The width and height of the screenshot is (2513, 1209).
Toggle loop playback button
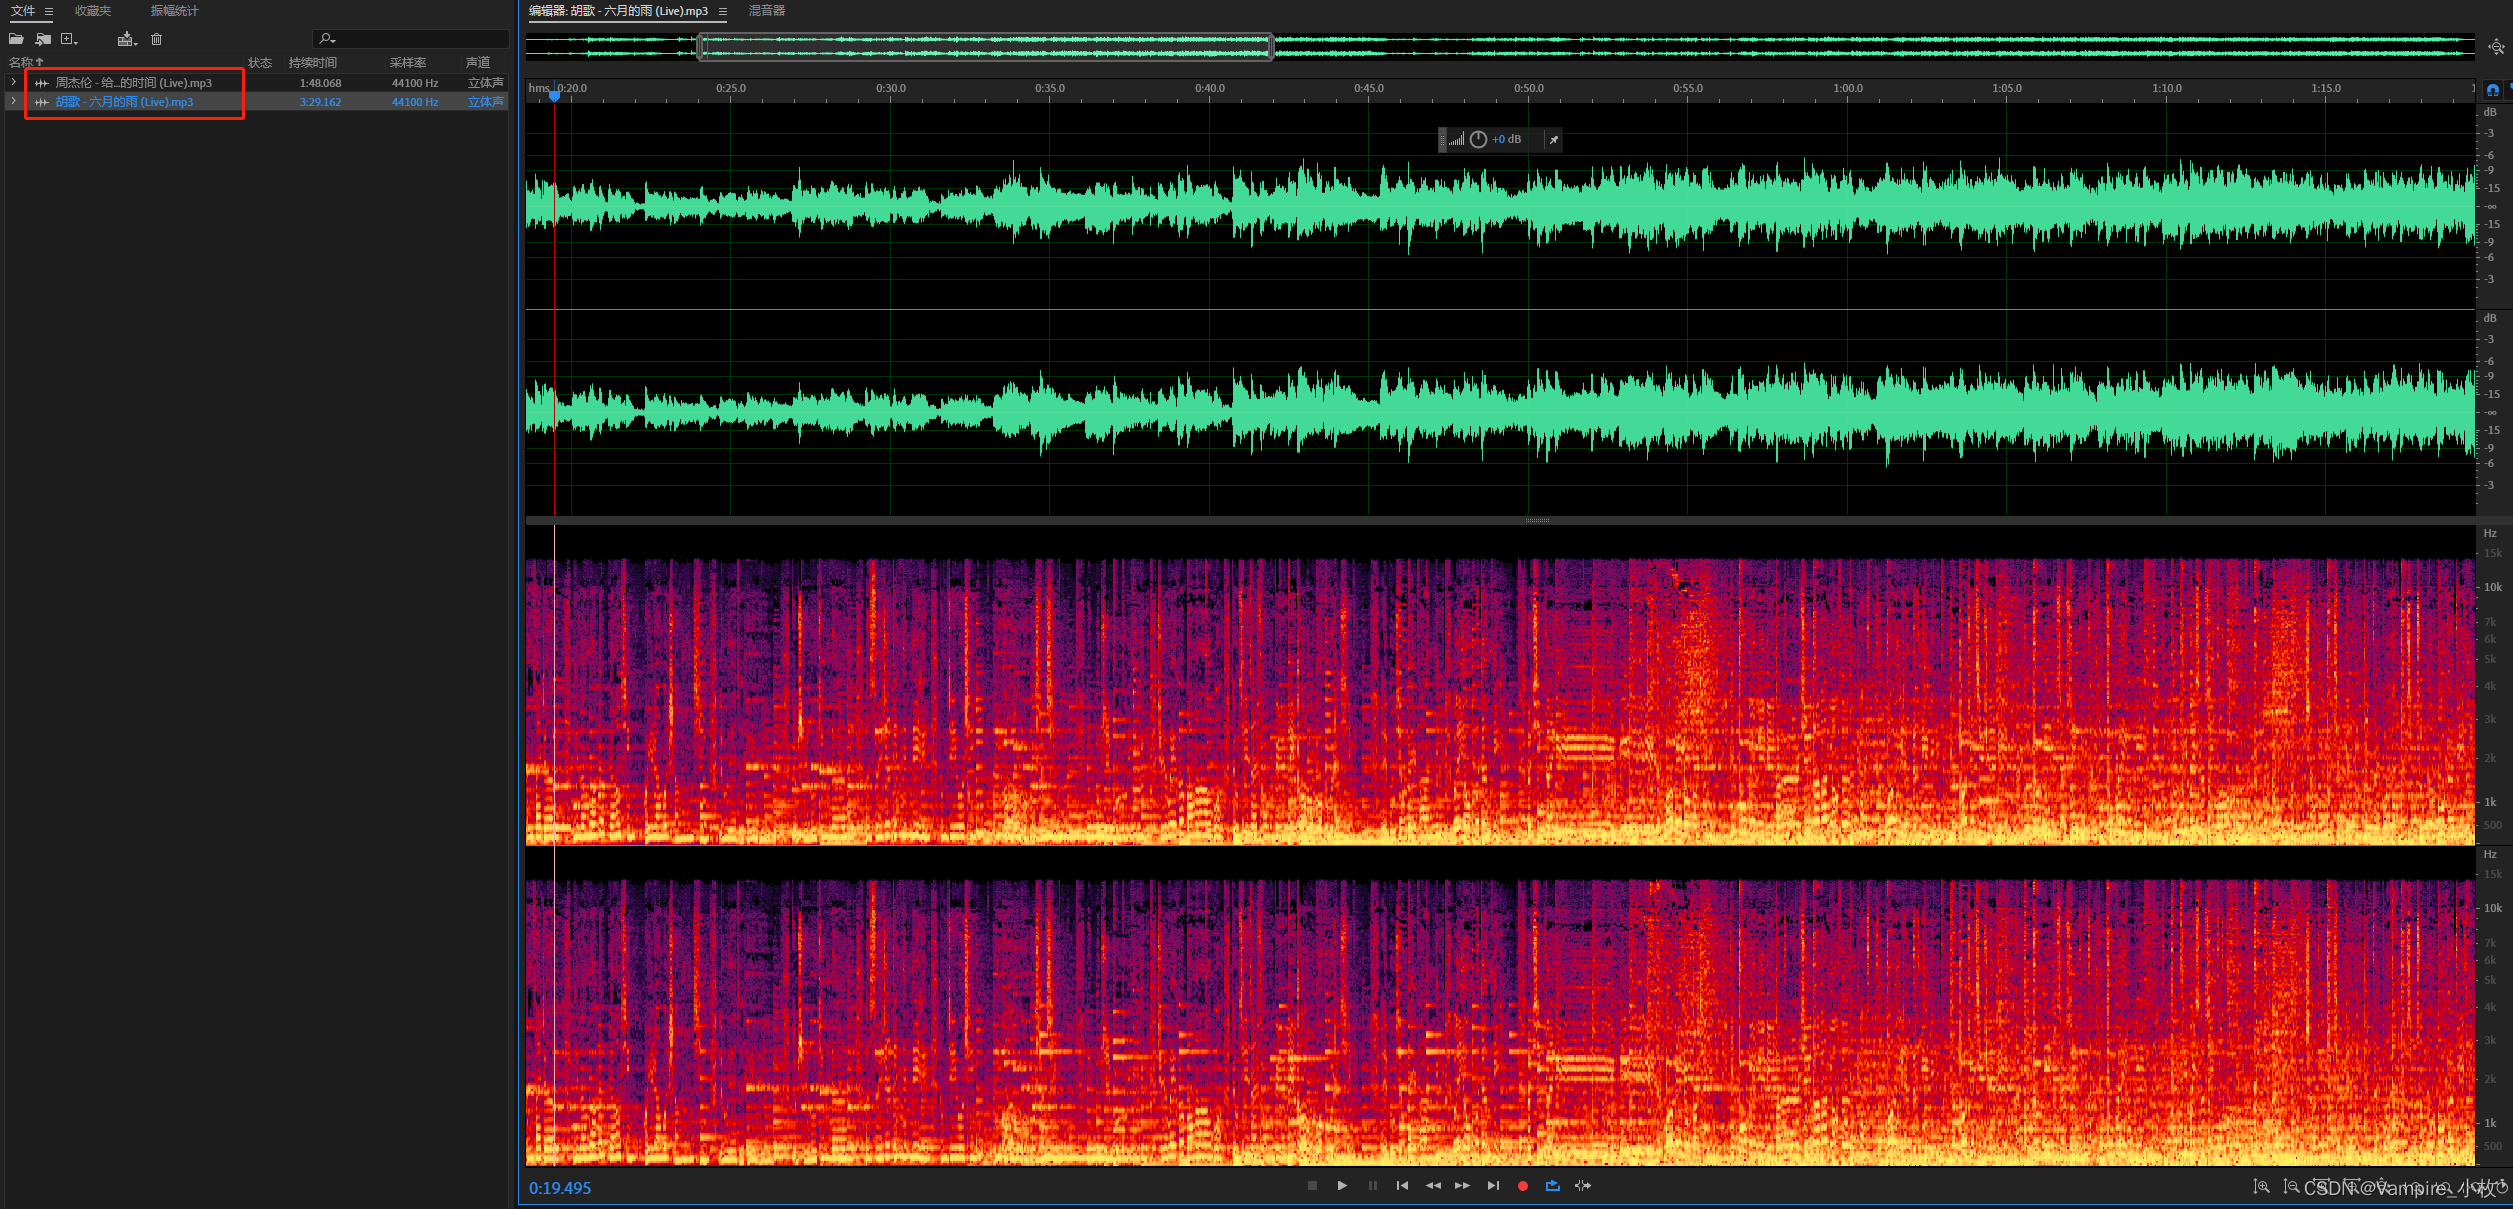1552,1186
